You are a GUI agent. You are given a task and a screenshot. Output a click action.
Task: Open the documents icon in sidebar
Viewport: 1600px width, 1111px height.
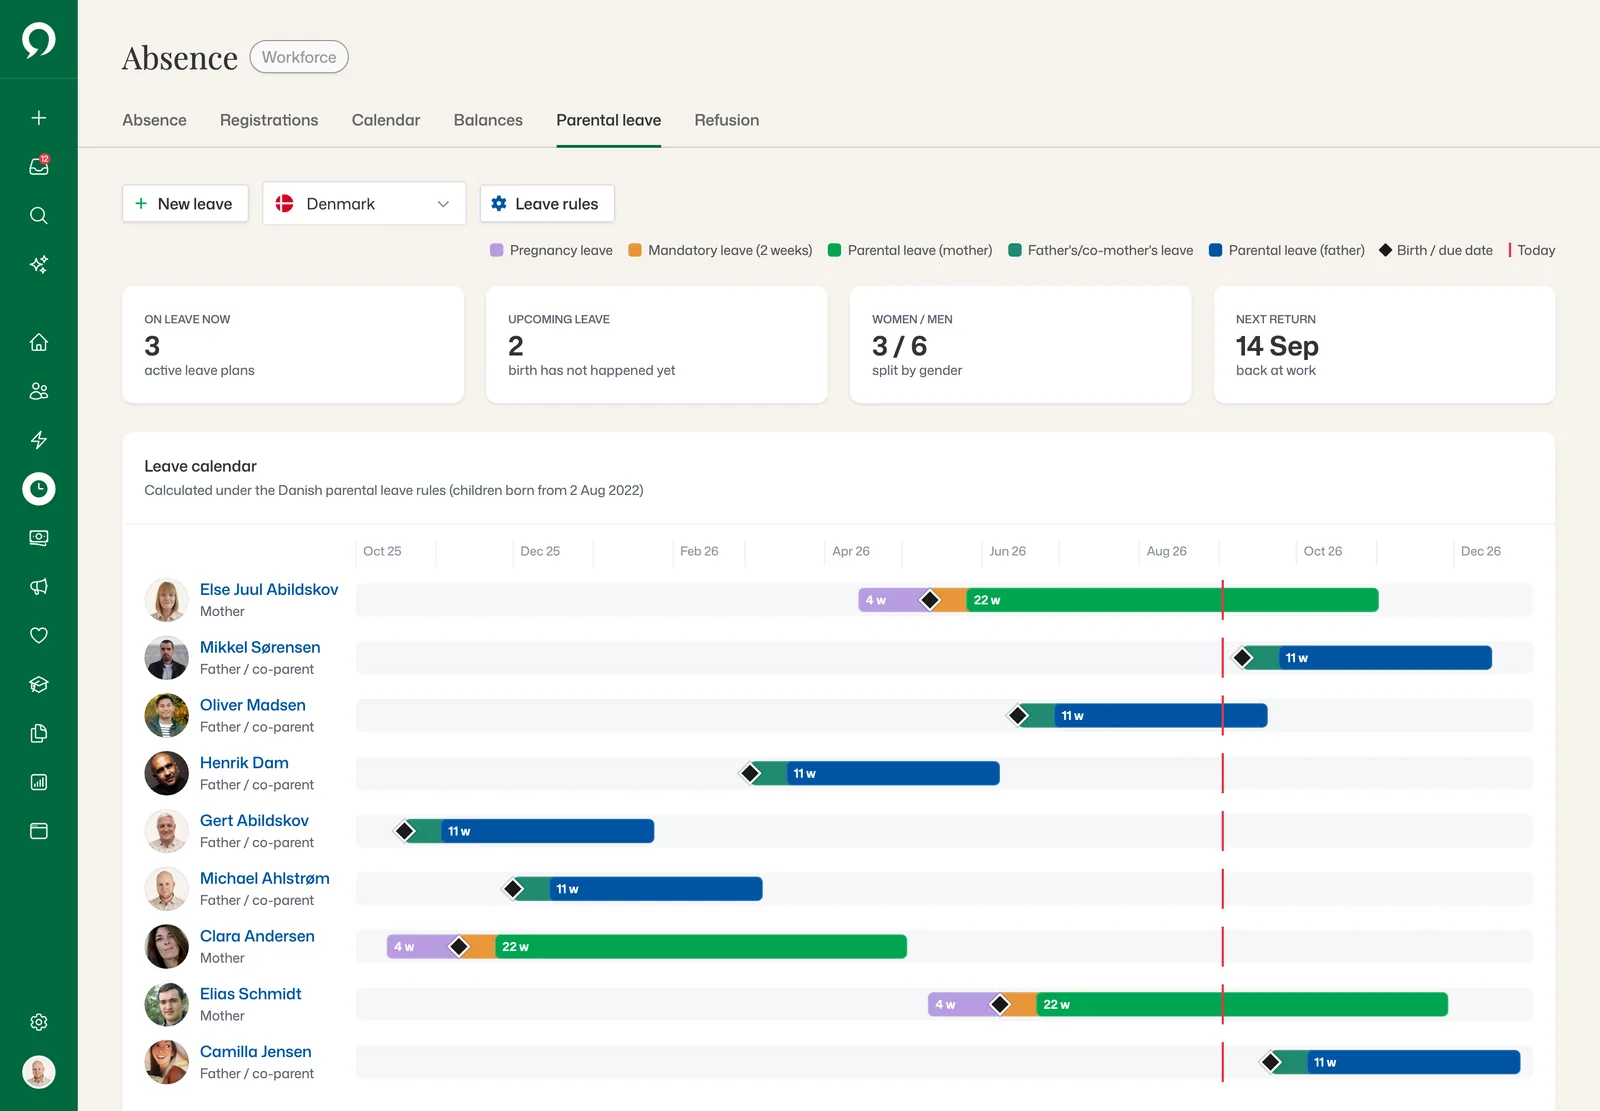click(39, 733)
